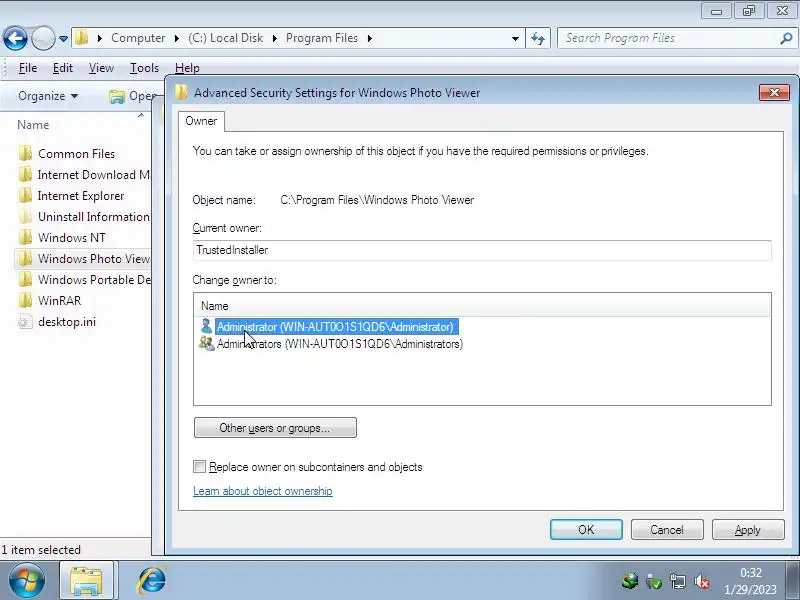Click the Cancel button

[x=667, y=530]
